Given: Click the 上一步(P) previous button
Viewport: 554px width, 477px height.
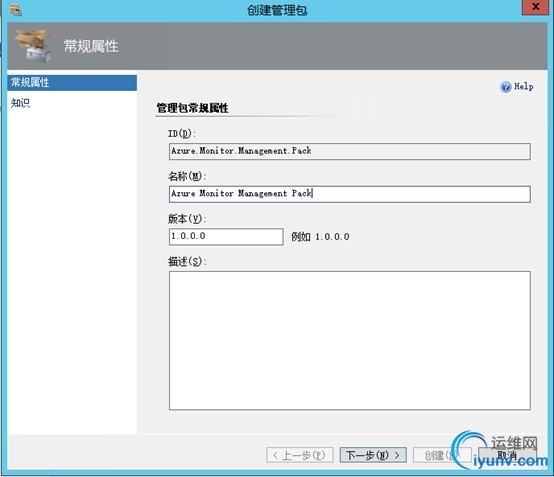Looking at the screenshot, I should (x=300, y=455).
